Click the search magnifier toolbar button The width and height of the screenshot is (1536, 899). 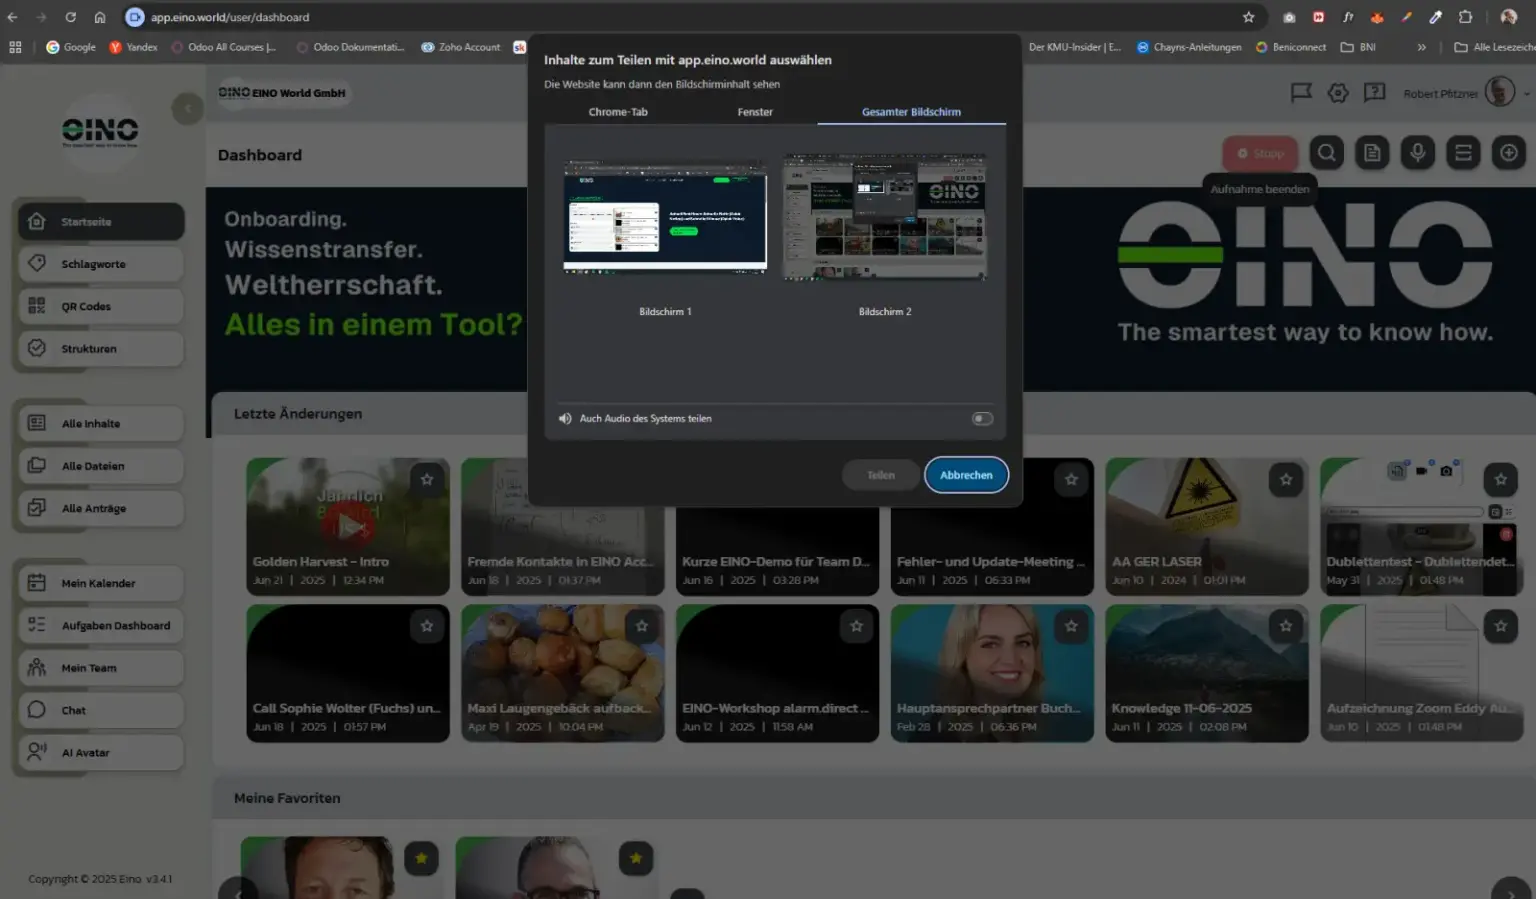[1326, 153]
